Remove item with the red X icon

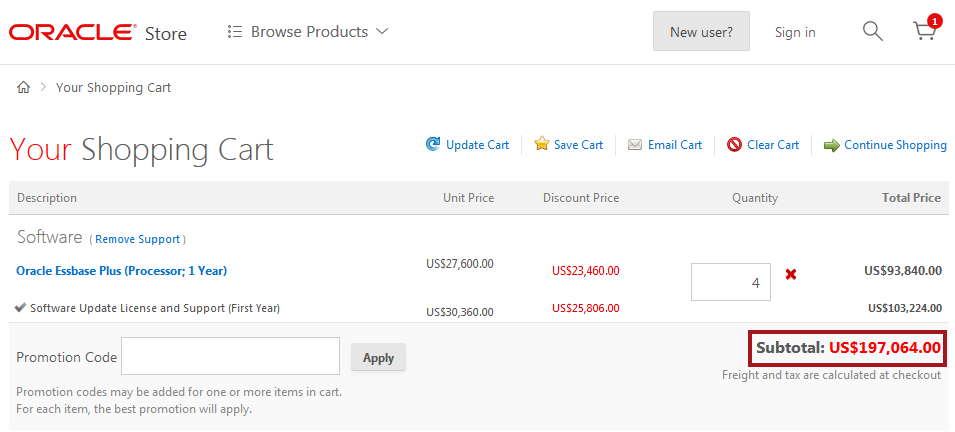pos(791,275)
